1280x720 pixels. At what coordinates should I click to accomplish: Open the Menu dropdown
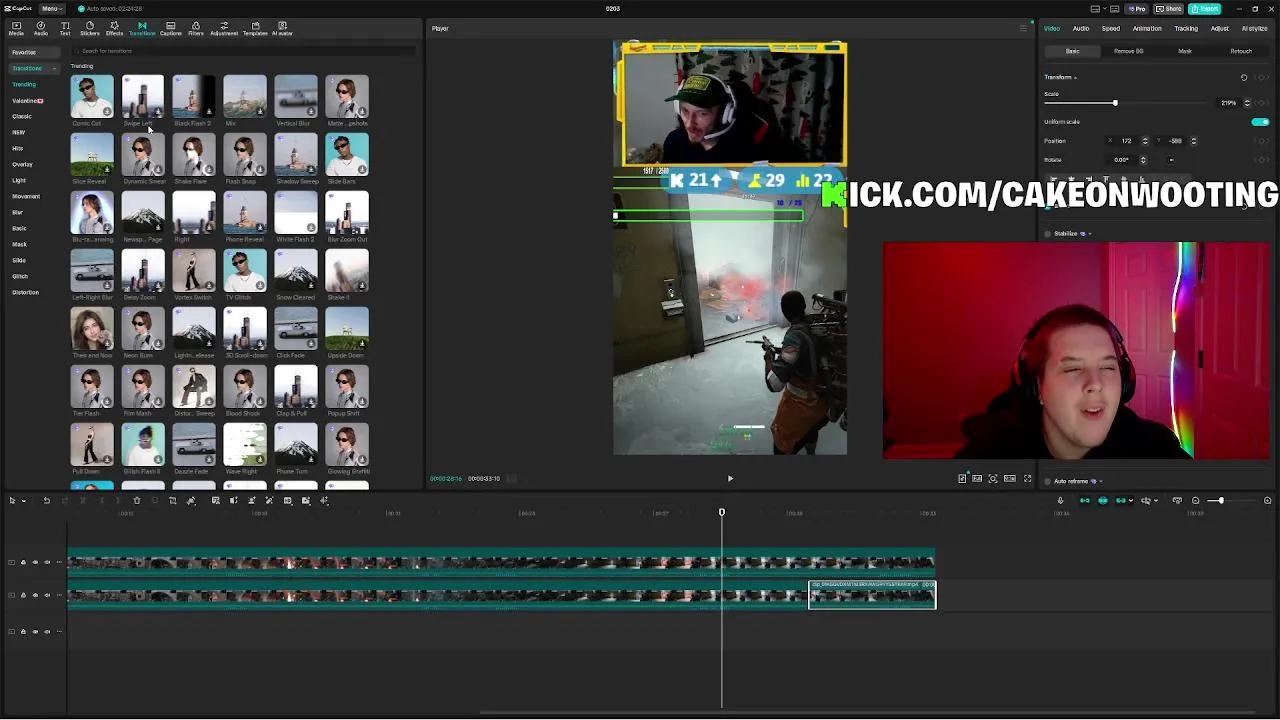[x=50, y=9]
